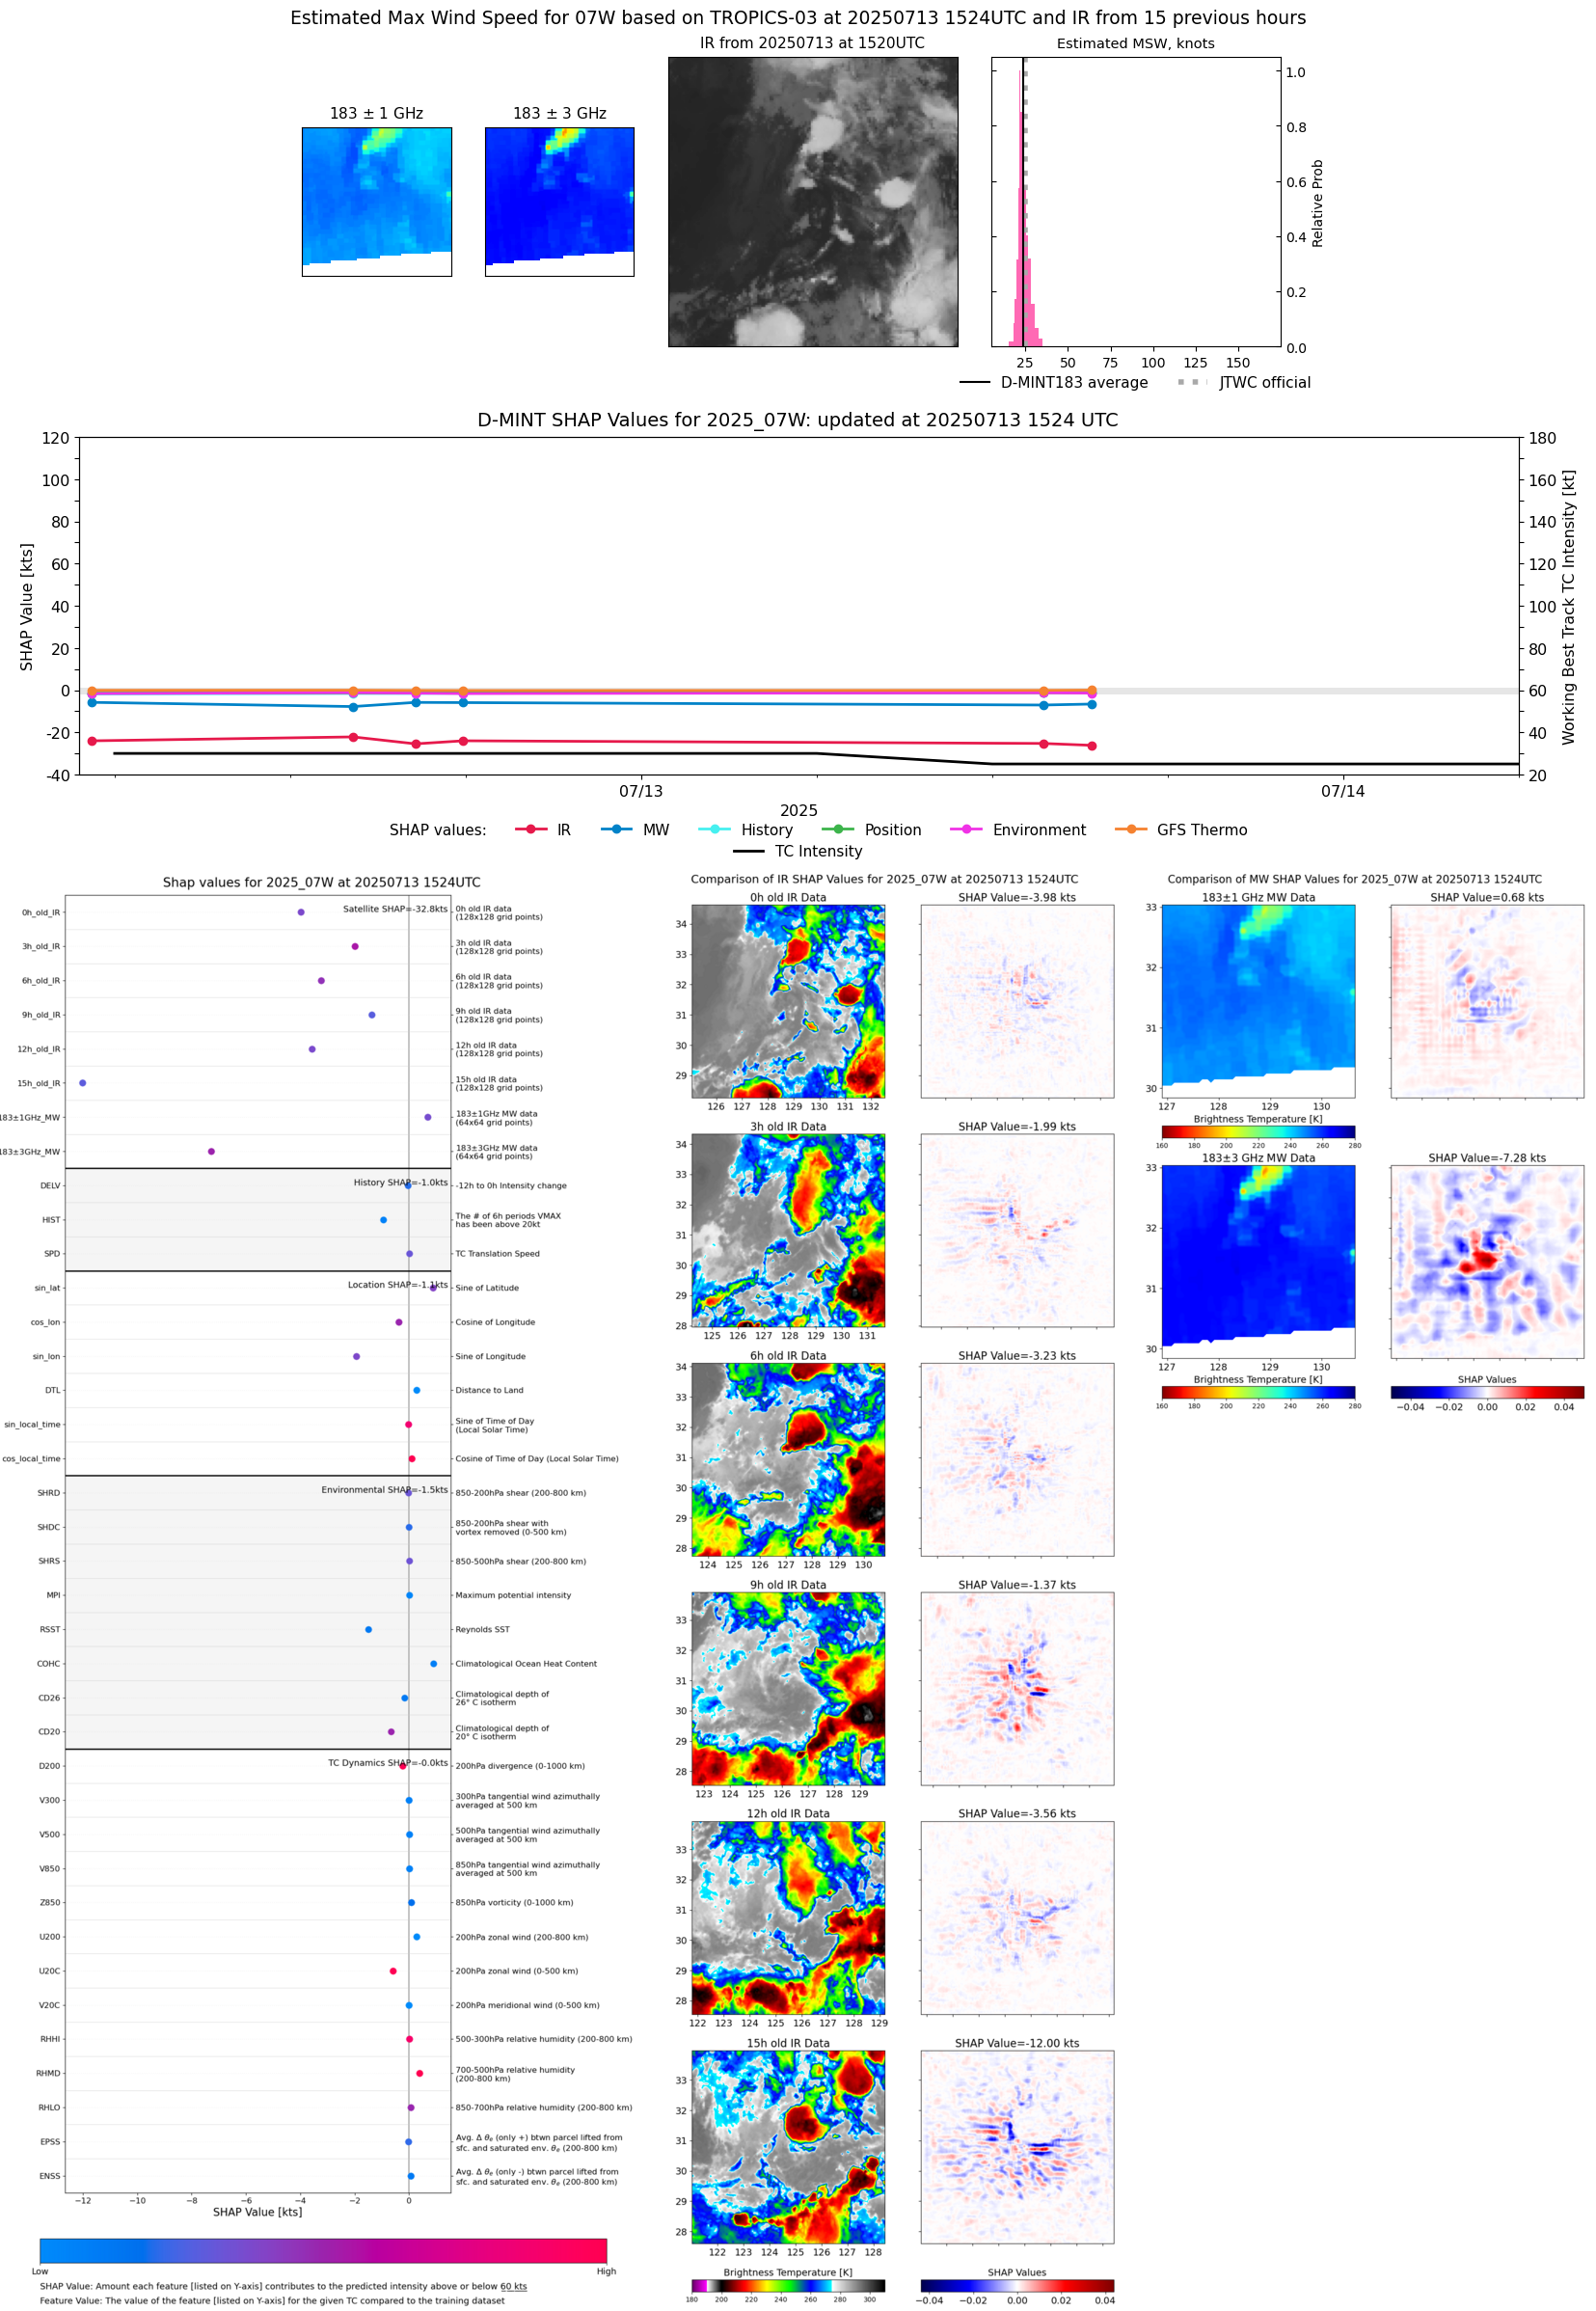Image resolution: width=1596 pixels, height=2311 pixels.
Task: Click the "D-MINT SHAP Values for 2025_07W" chart title
Action: coord(798,420)
